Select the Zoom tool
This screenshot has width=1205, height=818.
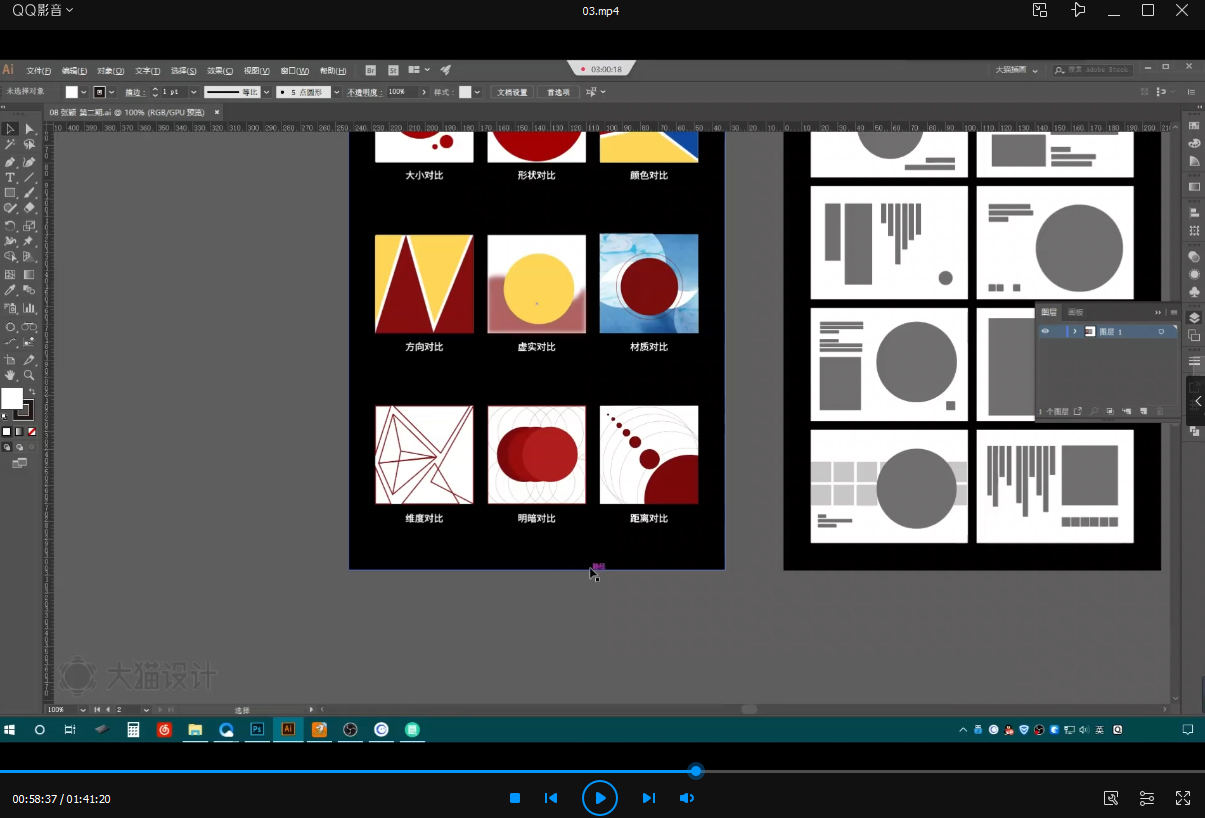[29, 375]
